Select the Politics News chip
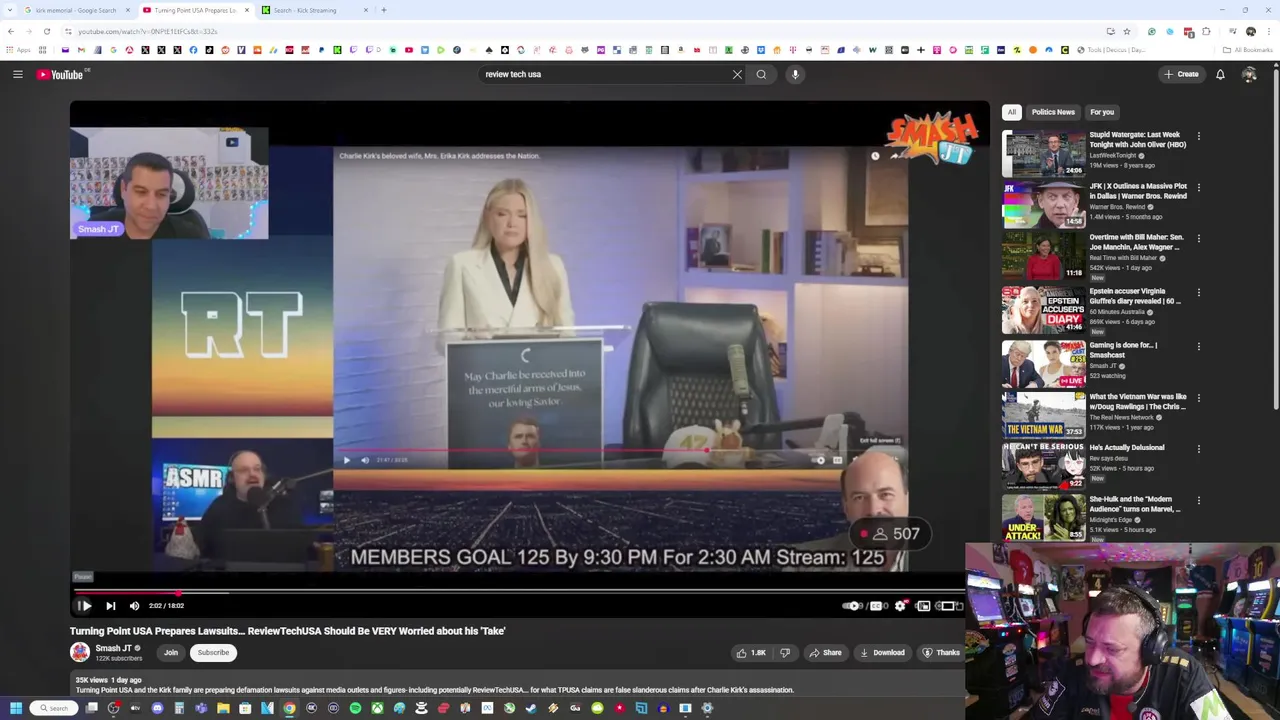This screenshot has width=1280, height=720. point(1053,112)
